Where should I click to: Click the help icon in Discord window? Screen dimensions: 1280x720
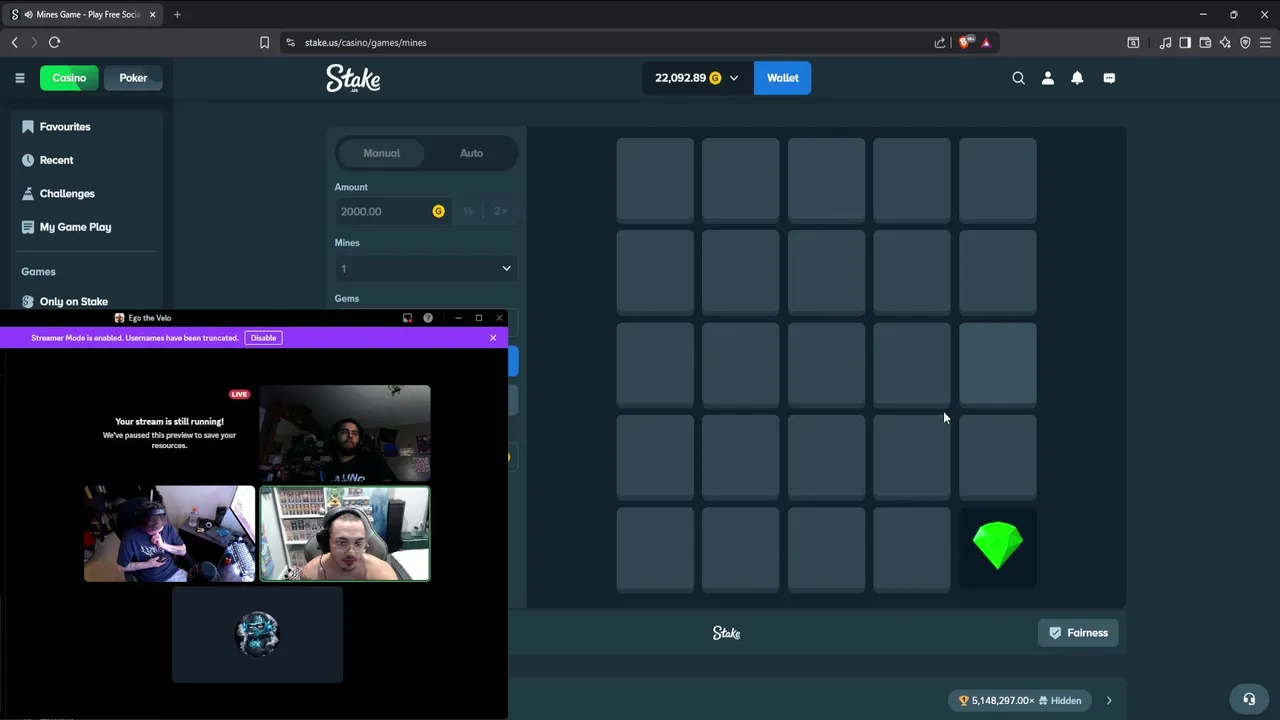pyautogui.click(x=428, y=318)
